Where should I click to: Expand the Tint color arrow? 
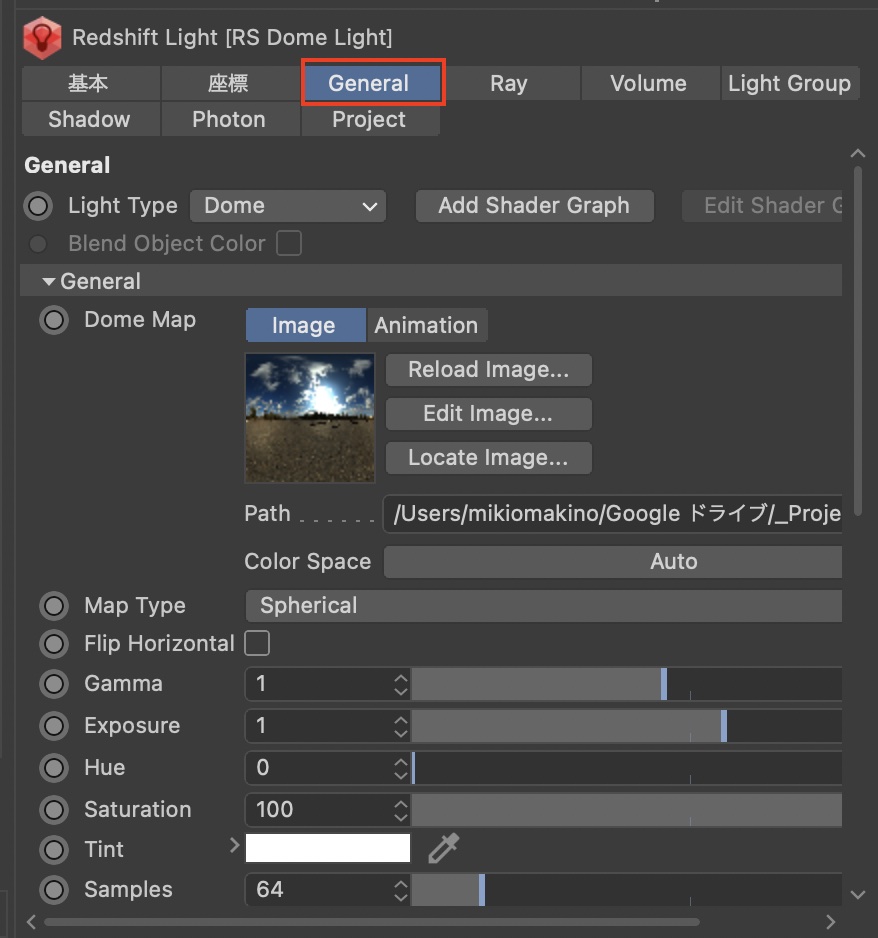click(235, 846)
